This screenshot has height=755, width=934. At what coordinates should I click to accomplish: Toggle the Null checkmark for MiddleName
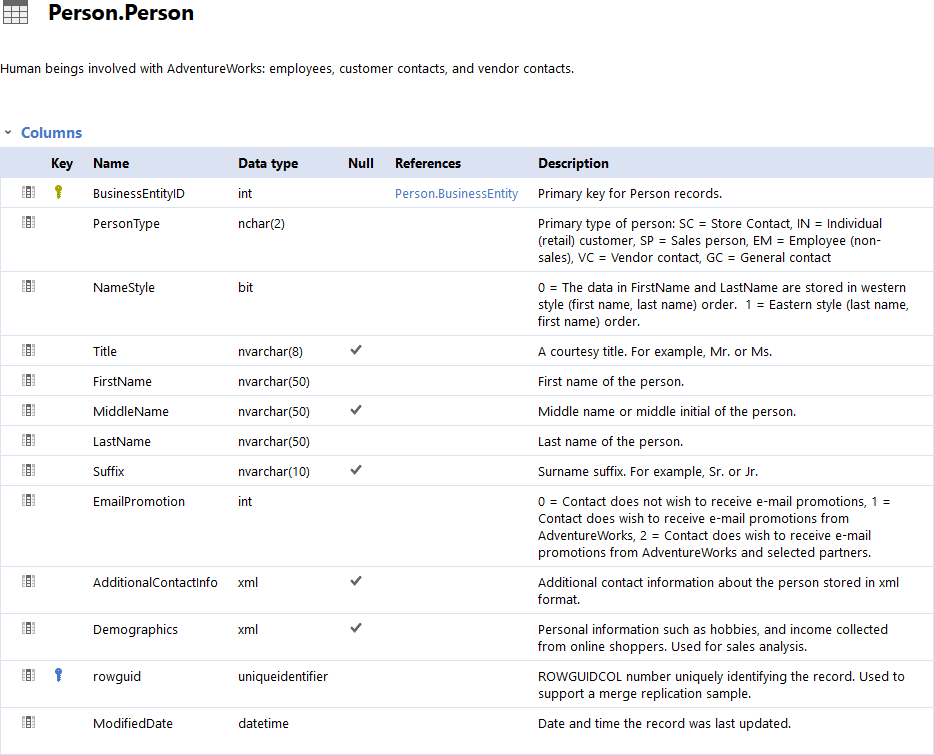[355, 409]
